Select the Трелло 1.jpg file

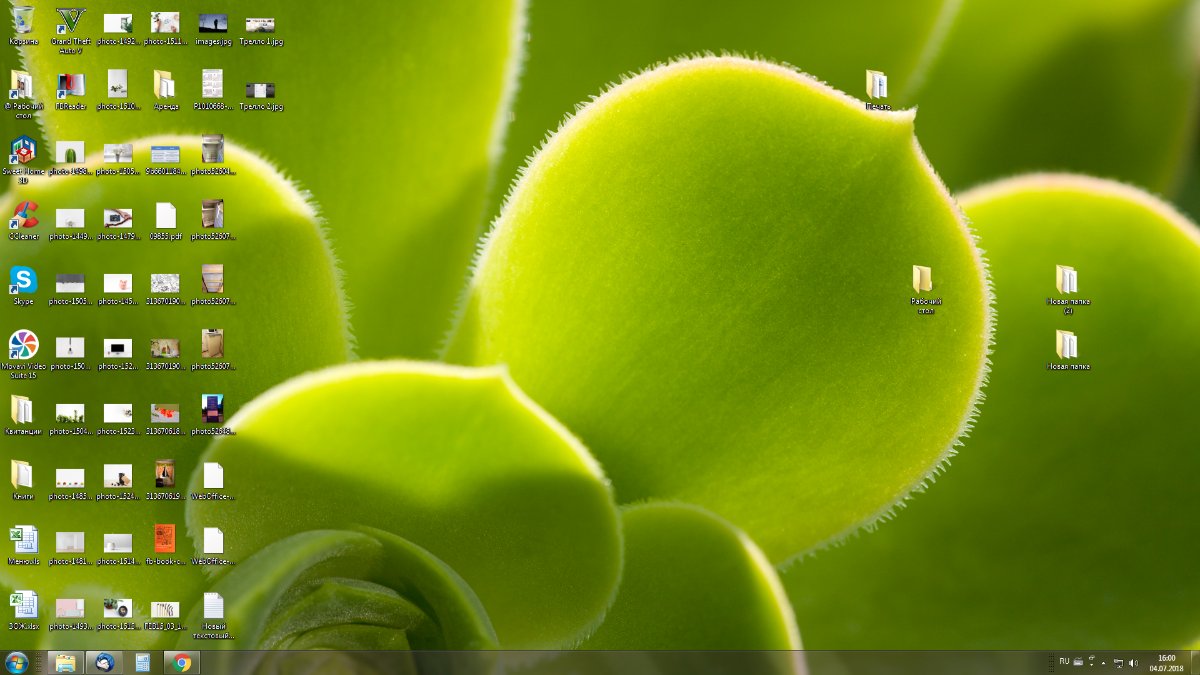[260, 24]
